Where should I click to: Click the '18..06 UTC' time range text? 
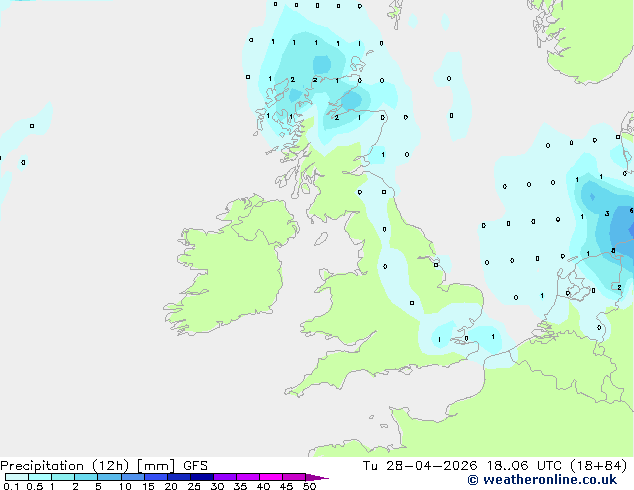524,466
